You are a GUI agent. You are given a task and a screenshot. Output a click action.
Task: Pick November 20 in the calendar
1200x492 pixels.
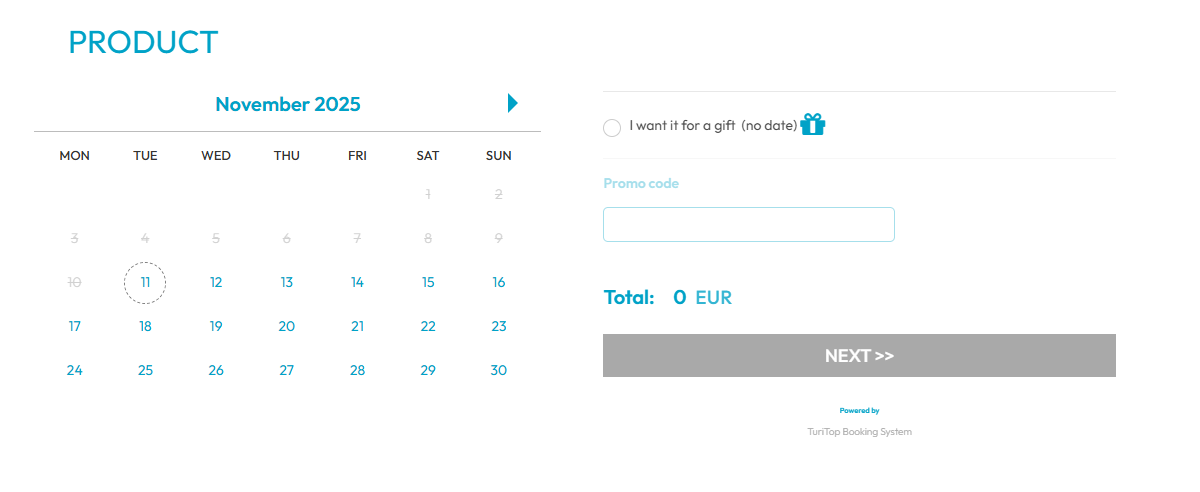coord(287,327)
